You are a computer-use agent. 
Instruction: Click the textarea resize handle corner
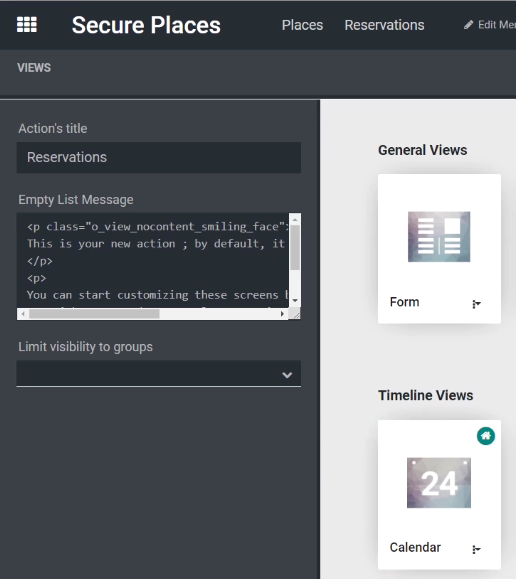coord(296,315)
